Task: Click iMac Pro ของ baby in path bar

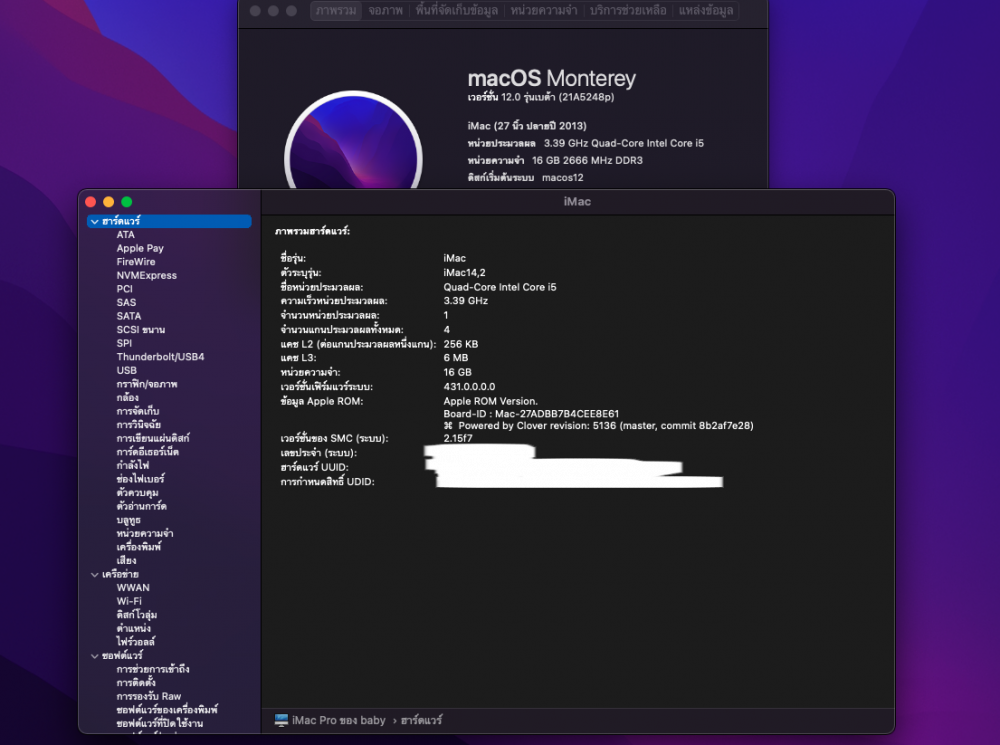Action: pos(339,720)
